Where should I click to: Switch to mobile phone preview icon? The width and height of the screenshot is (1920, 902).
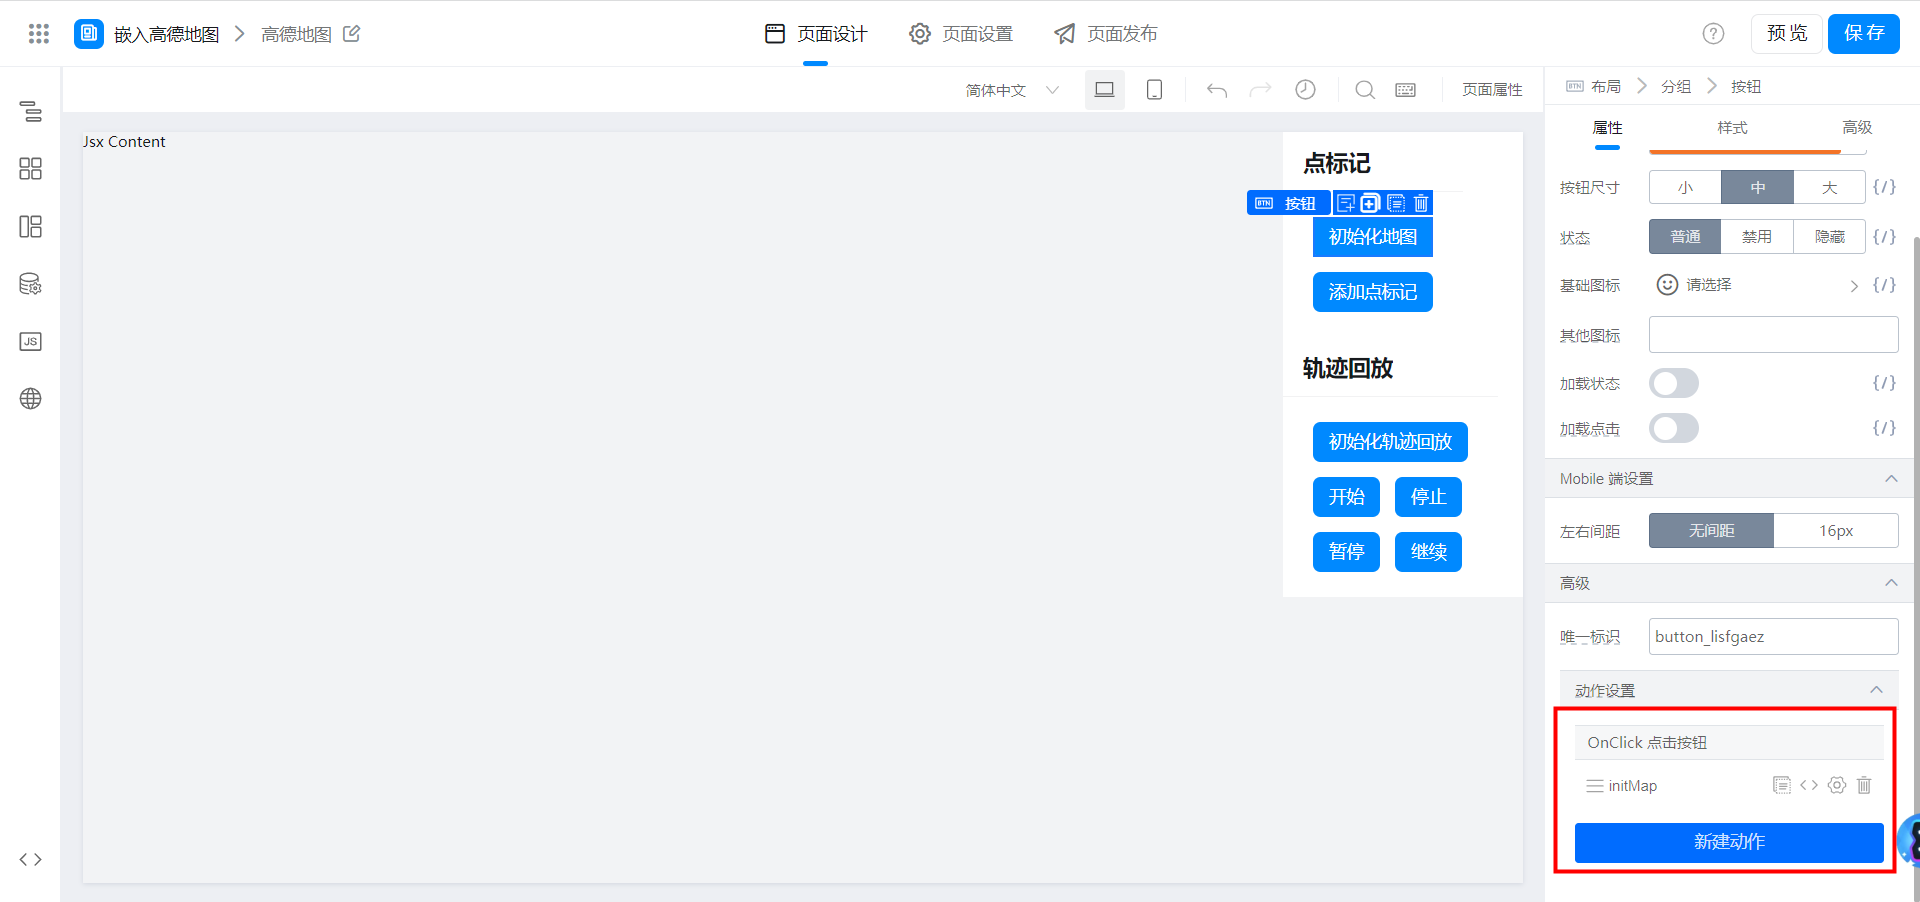[x=1154, y=90]
